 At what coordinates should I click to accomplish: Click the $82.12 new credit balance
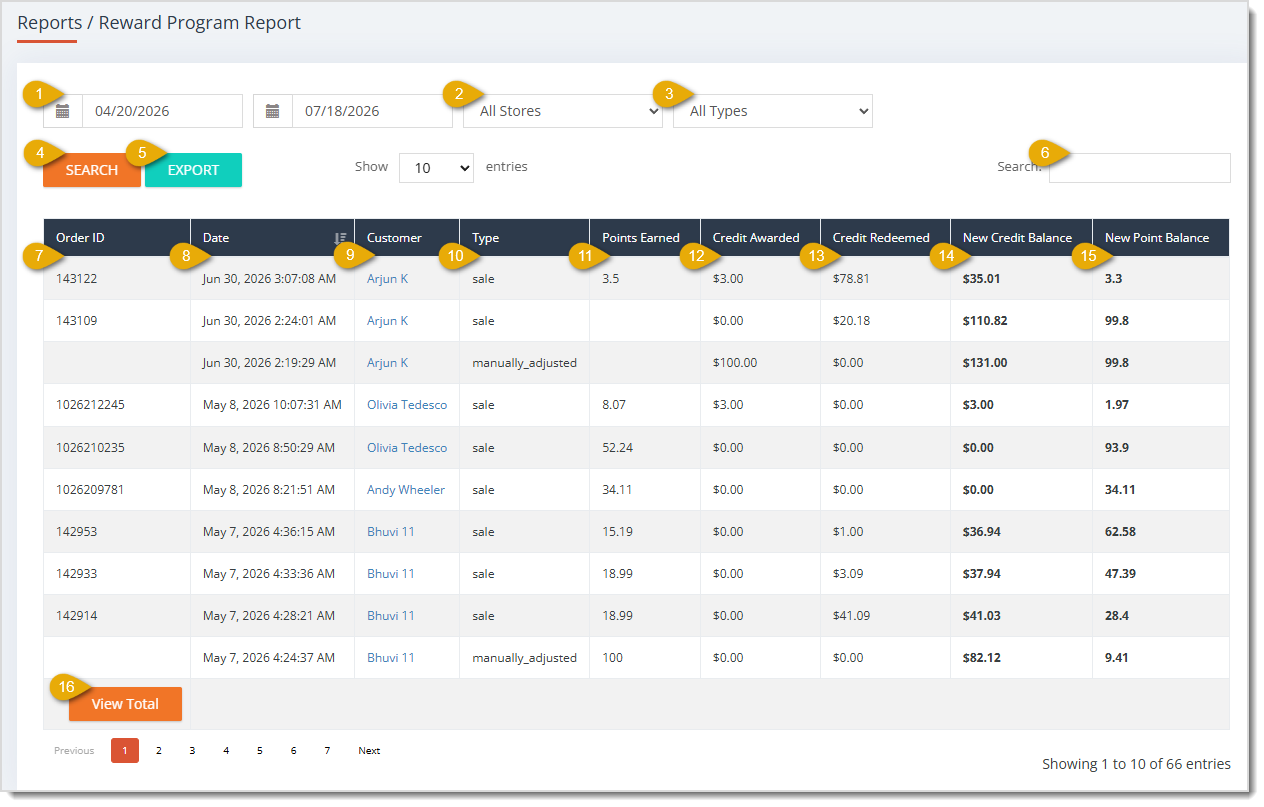982,658
